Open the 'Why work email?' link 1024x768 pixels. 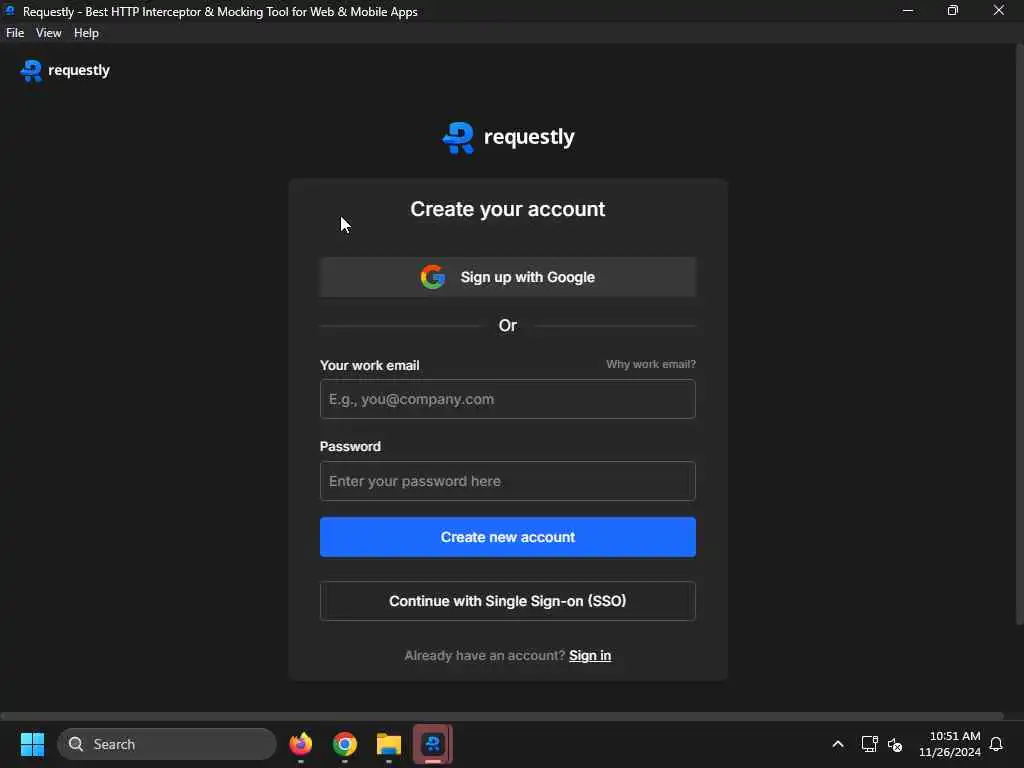(650, 364)
